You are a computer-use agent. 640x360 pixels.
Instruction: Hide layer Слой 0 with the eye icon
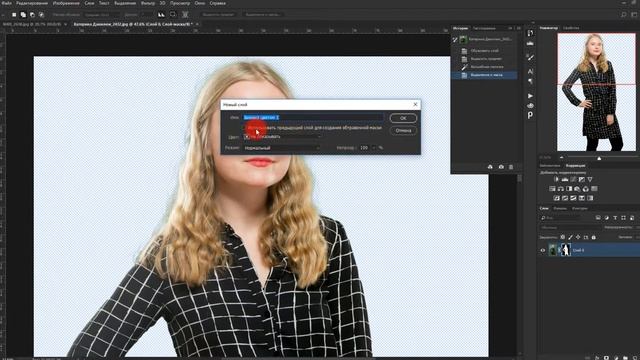[x=542, y=250]
